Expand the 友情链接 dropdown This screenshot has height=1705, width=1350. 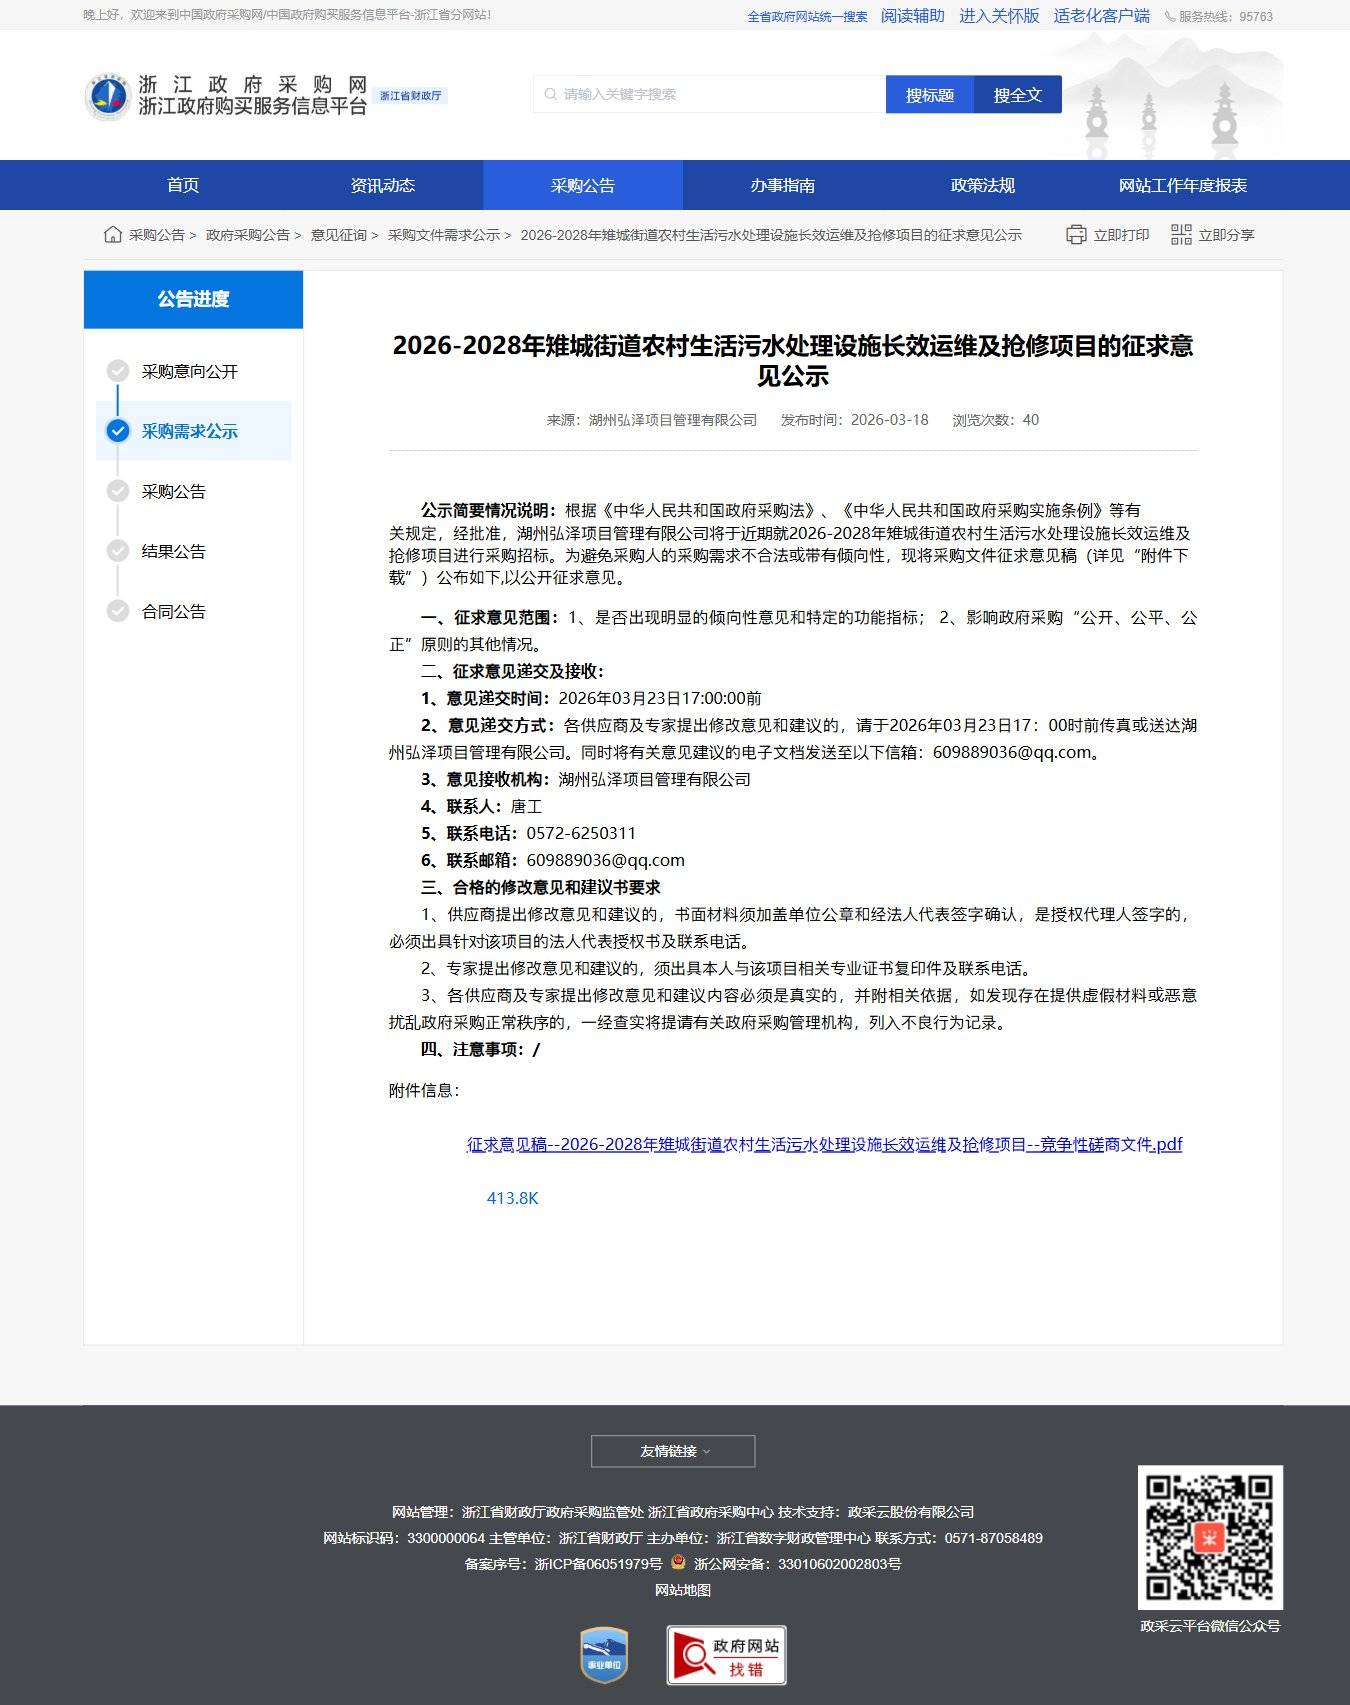673,1451
